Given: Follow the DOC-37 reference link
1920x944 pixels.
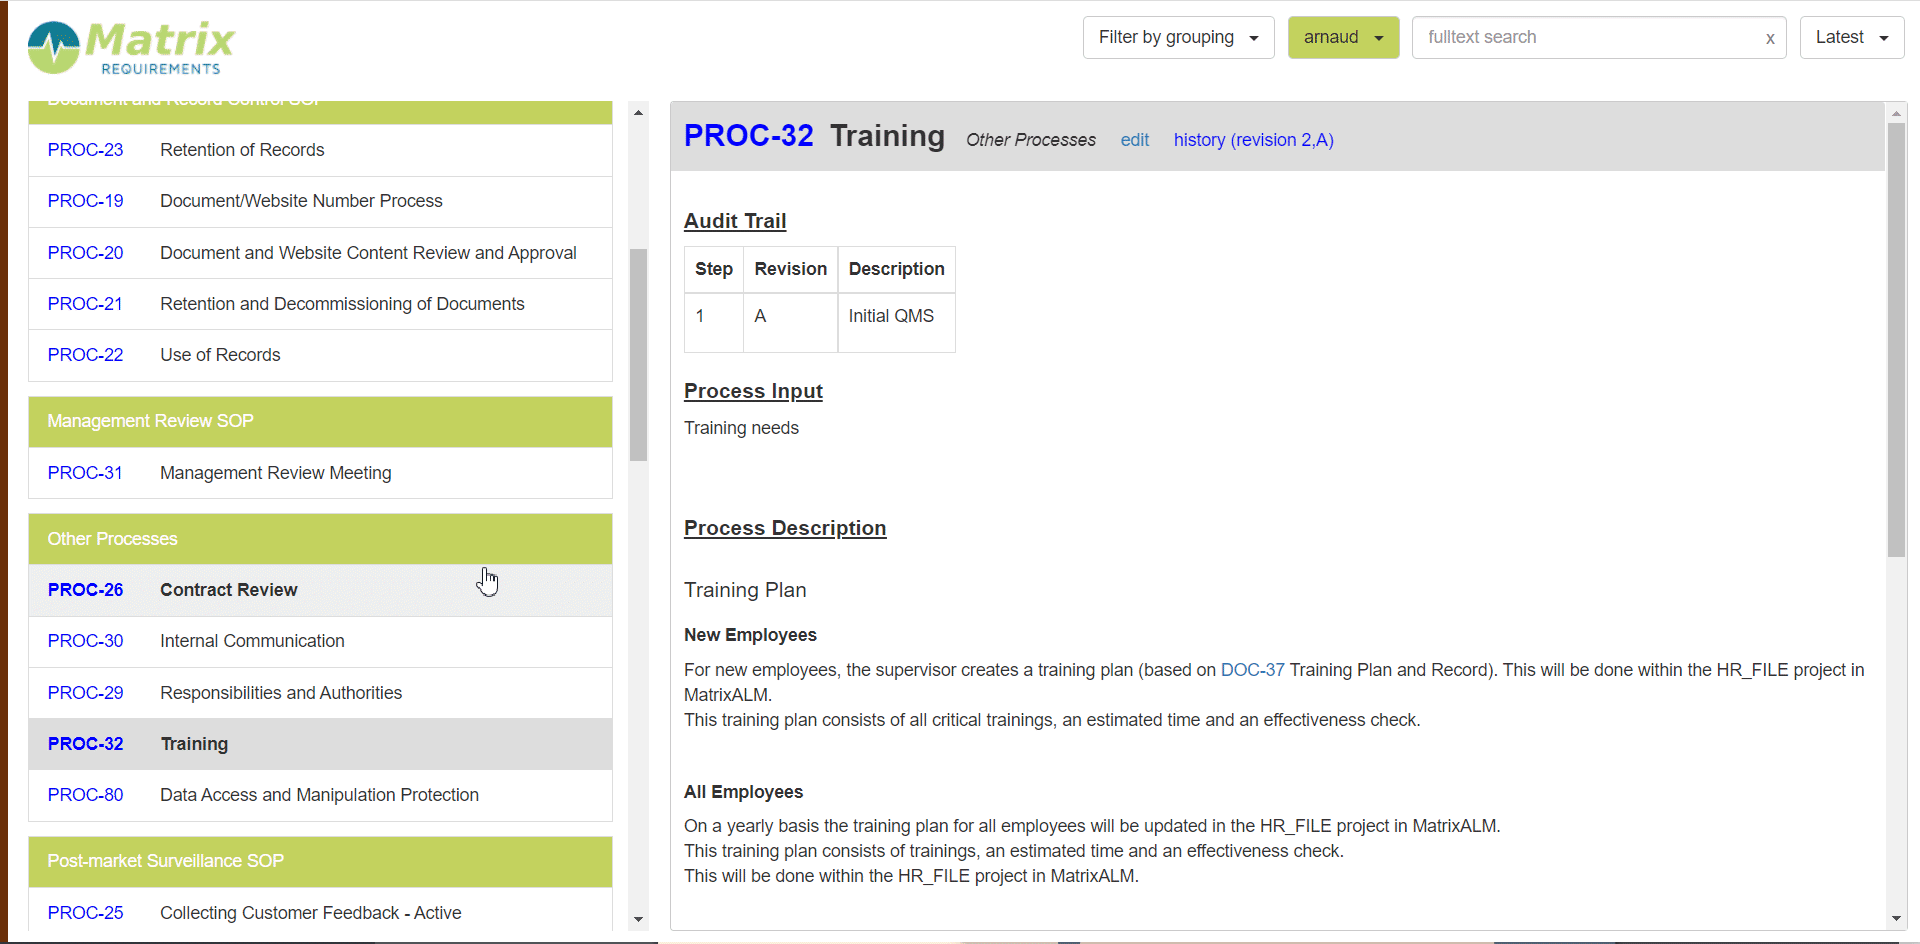Looking at the screenshot, I should (x=1252, y=670).
